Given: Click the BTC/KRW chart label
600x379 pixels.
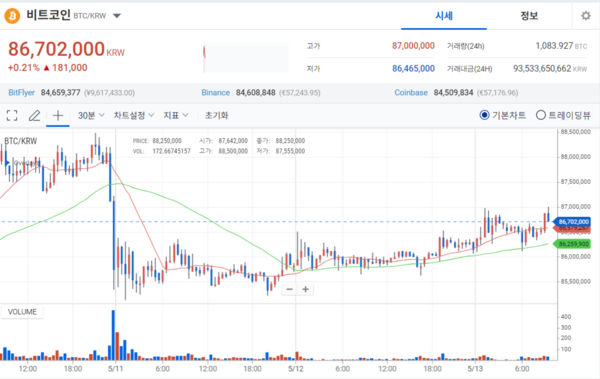Looking at the screenshot, I should click(21, 141).
